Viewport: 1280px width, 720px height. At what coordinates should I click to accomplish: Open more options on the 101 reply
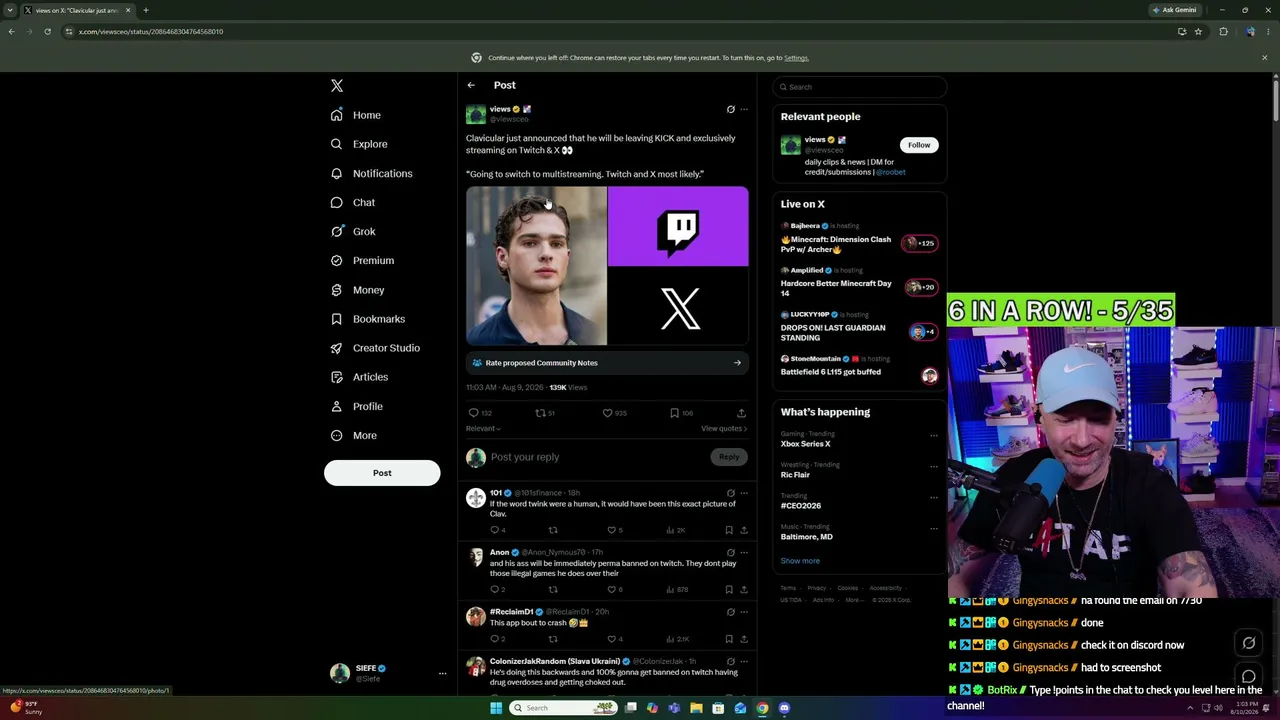(x=743, y=493)
